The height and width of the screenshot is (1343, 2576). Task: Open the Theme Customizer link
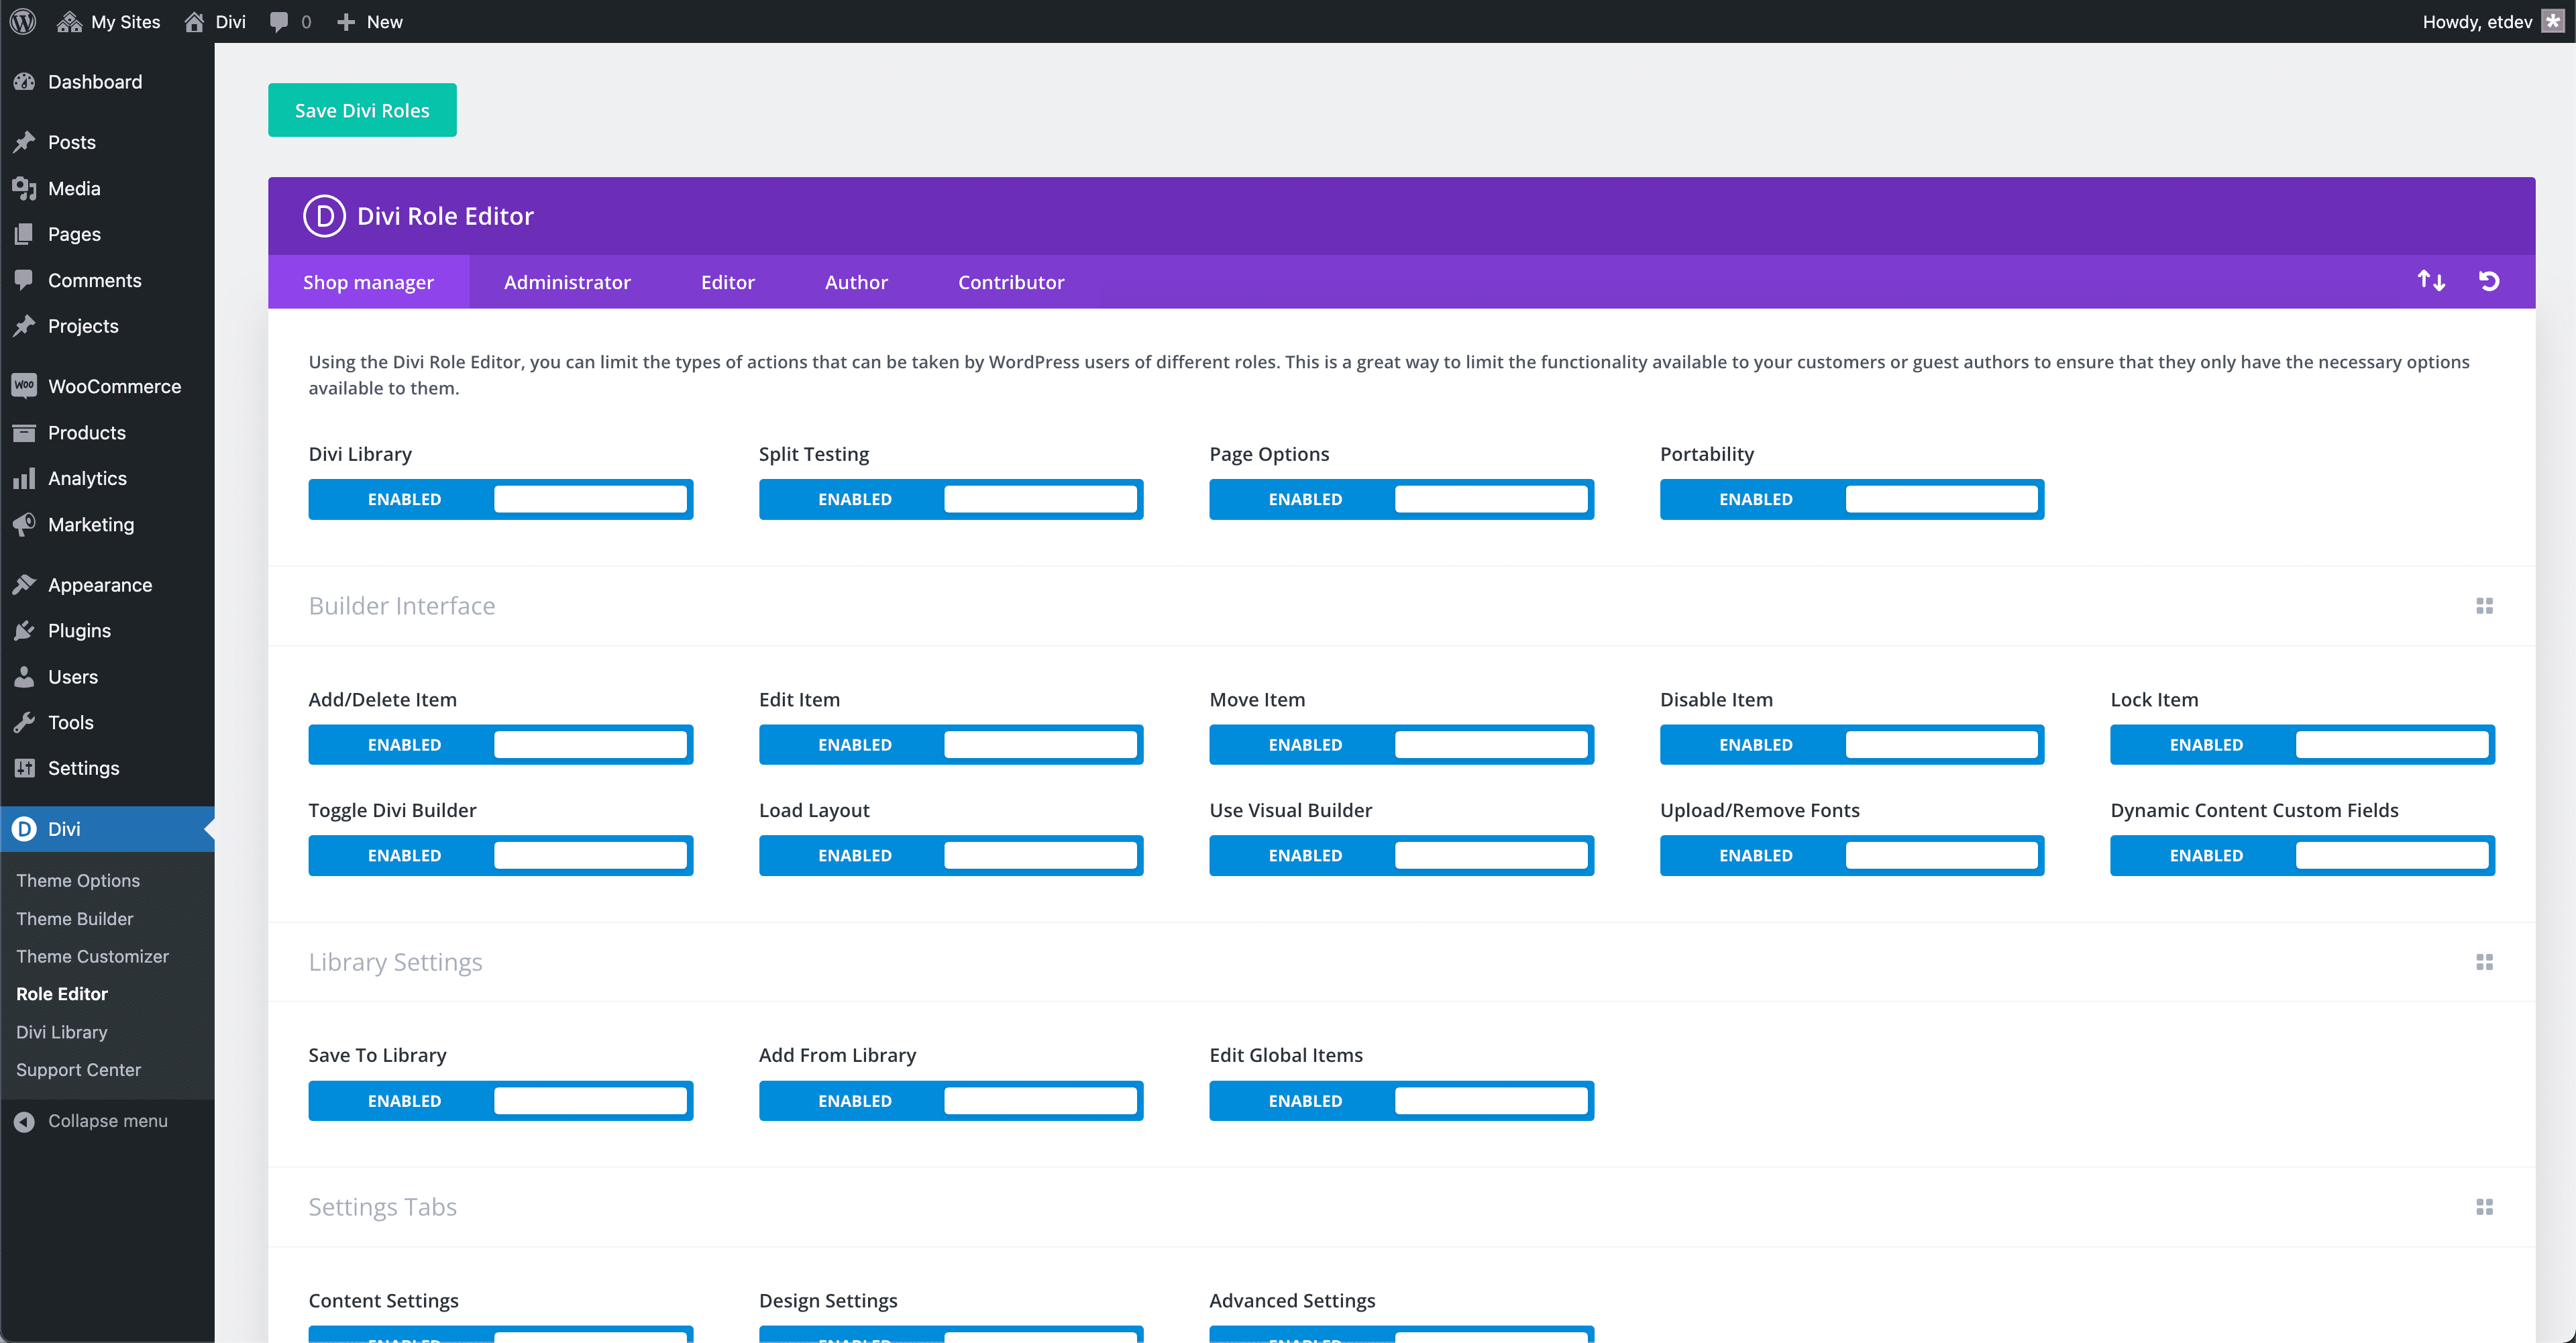point(92,956)
